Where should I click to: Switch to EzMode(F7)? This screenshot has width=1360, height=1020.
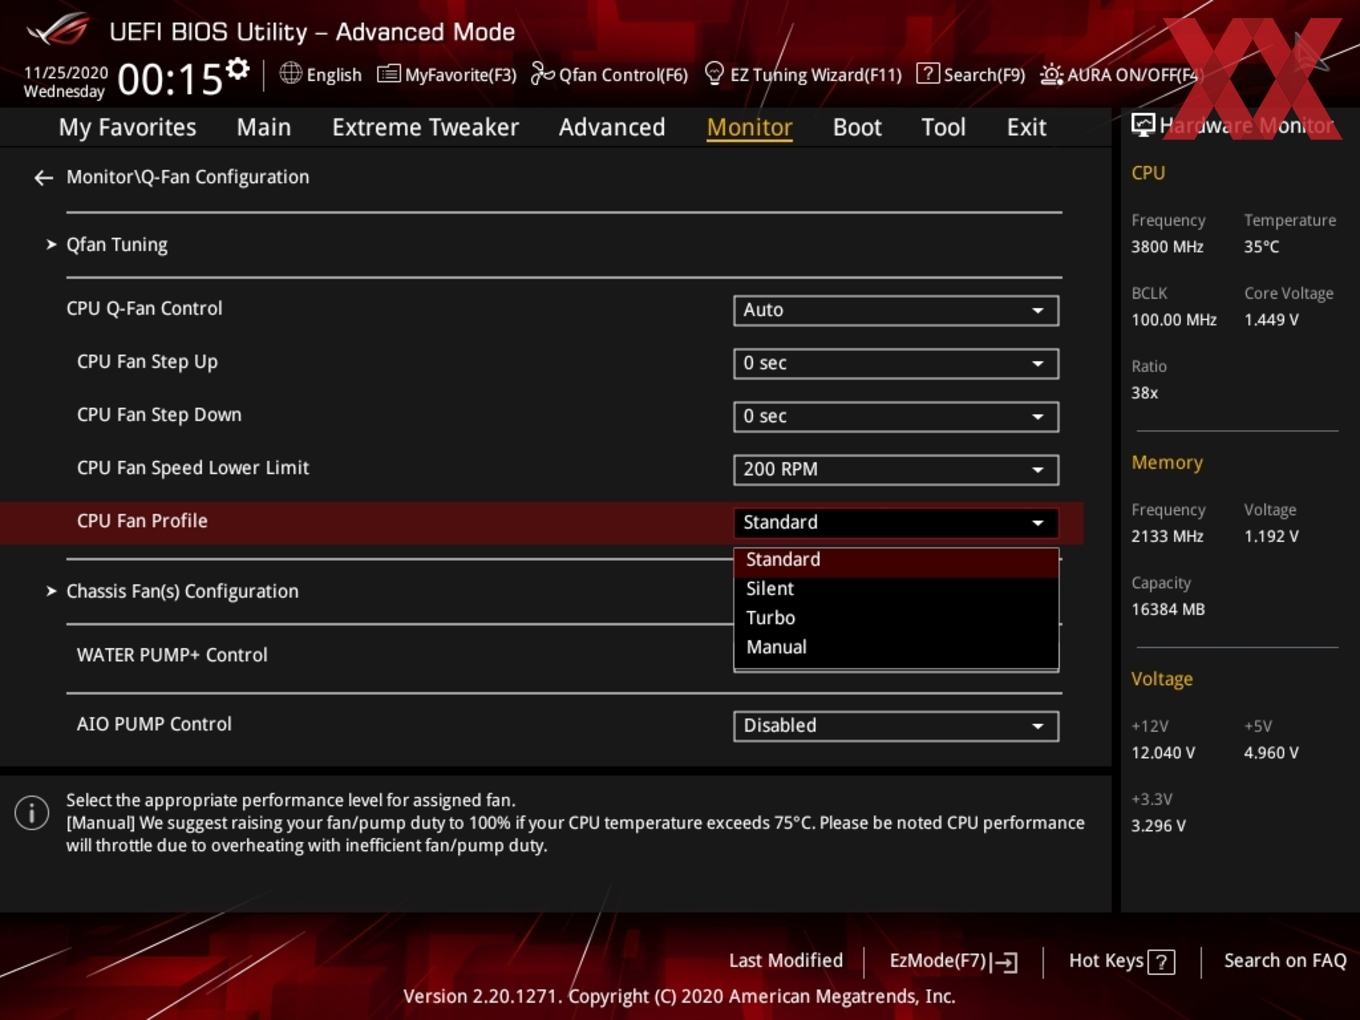tap(953, 961)
